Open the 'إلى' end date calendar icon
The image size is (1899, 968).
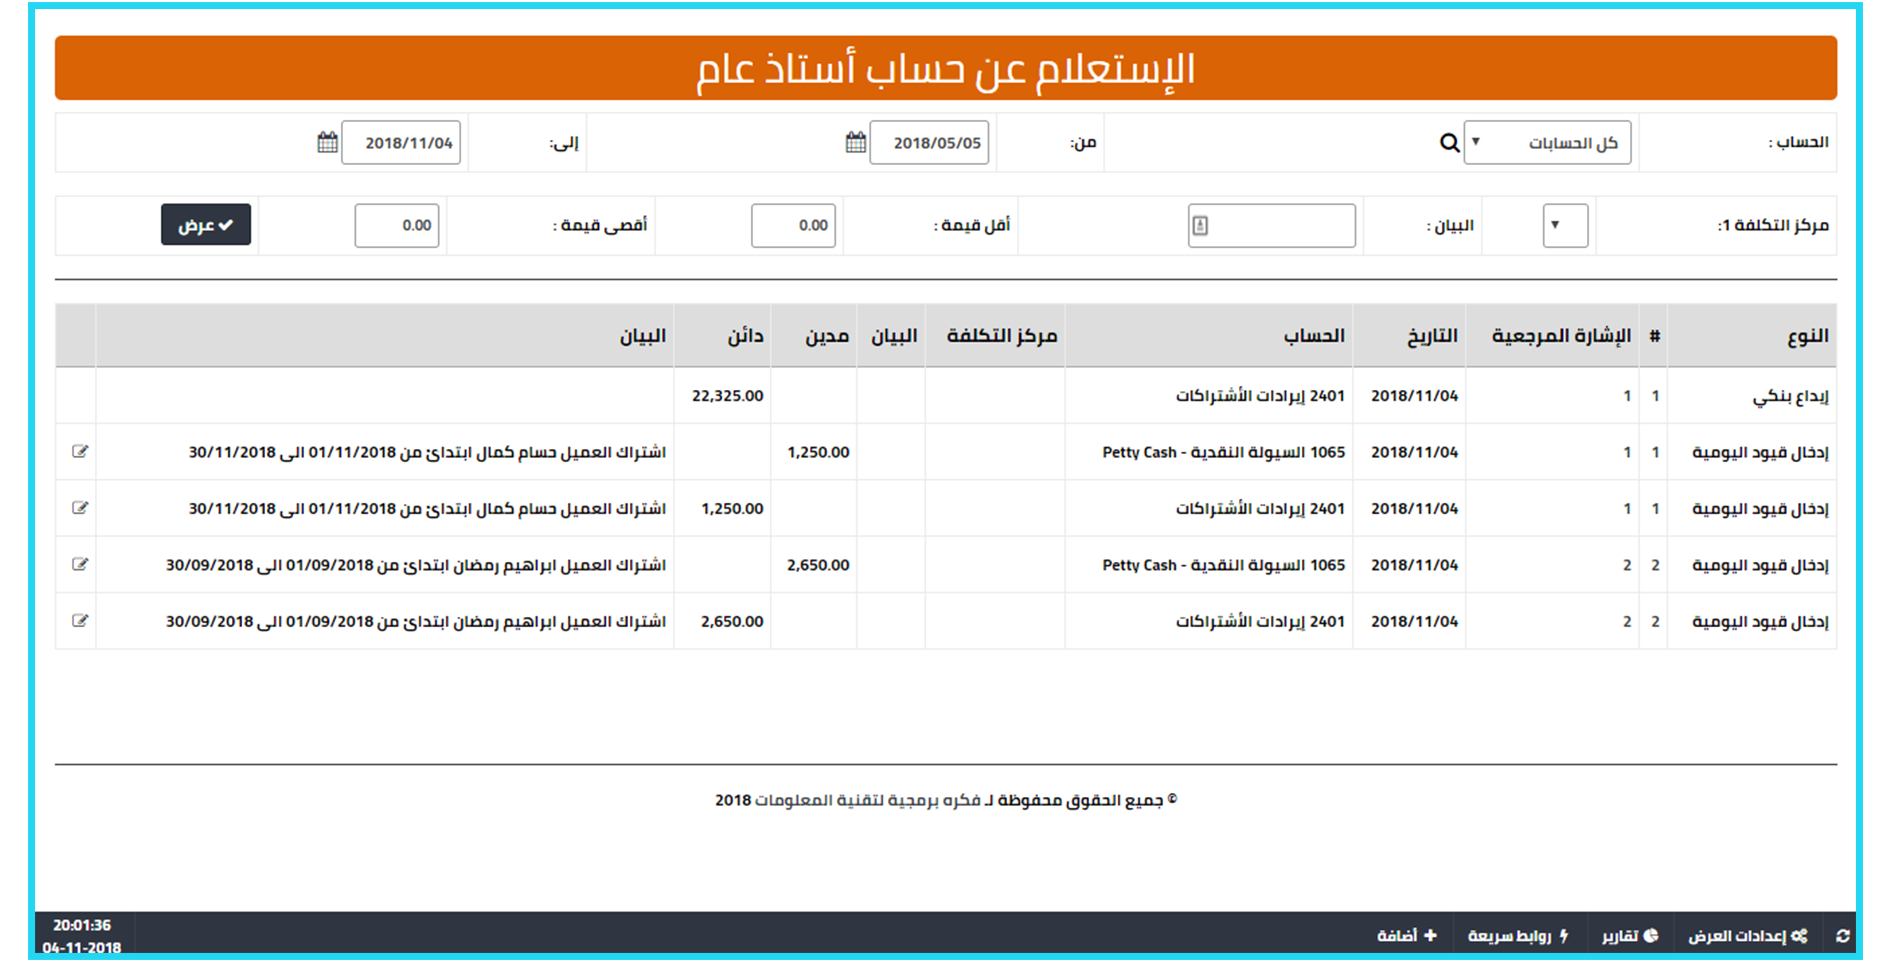point(327,143)
